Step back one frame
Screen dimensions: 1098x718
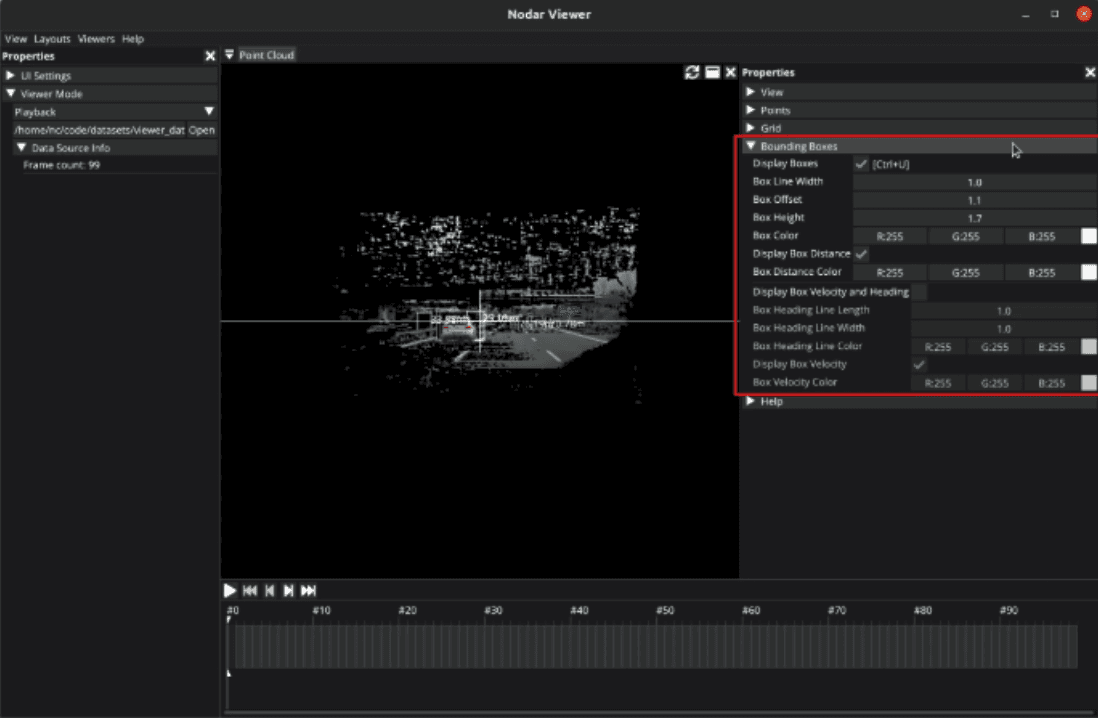pyautogui.click(x=269, y=591)
